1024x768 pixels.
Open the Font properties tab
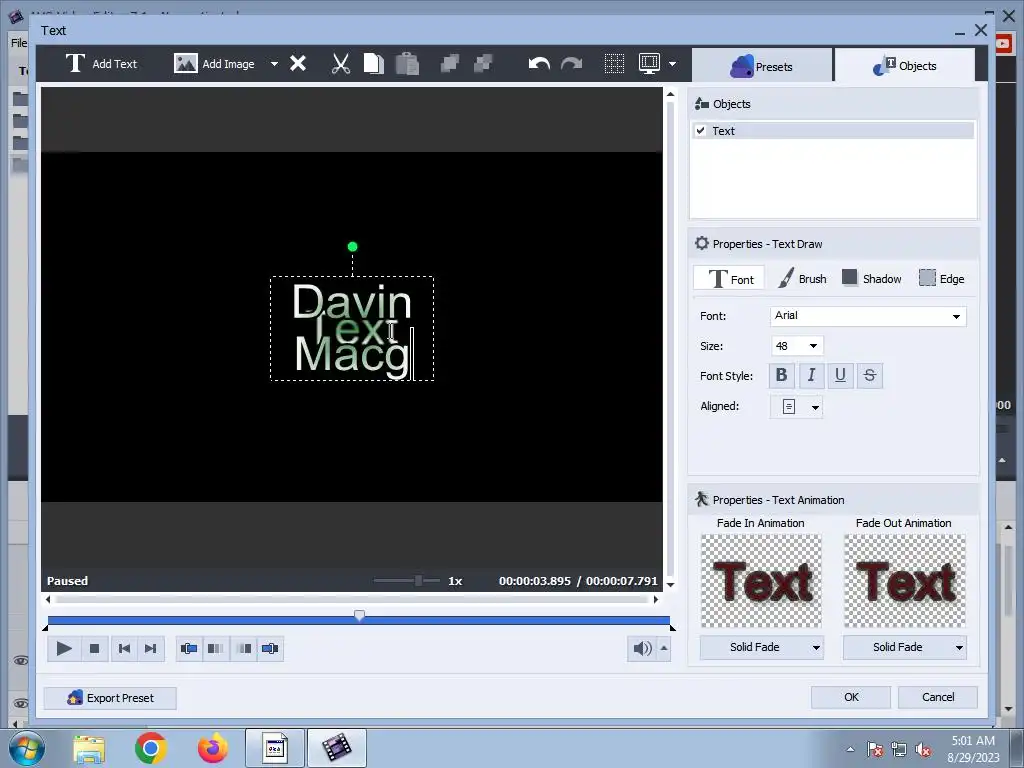729,279
